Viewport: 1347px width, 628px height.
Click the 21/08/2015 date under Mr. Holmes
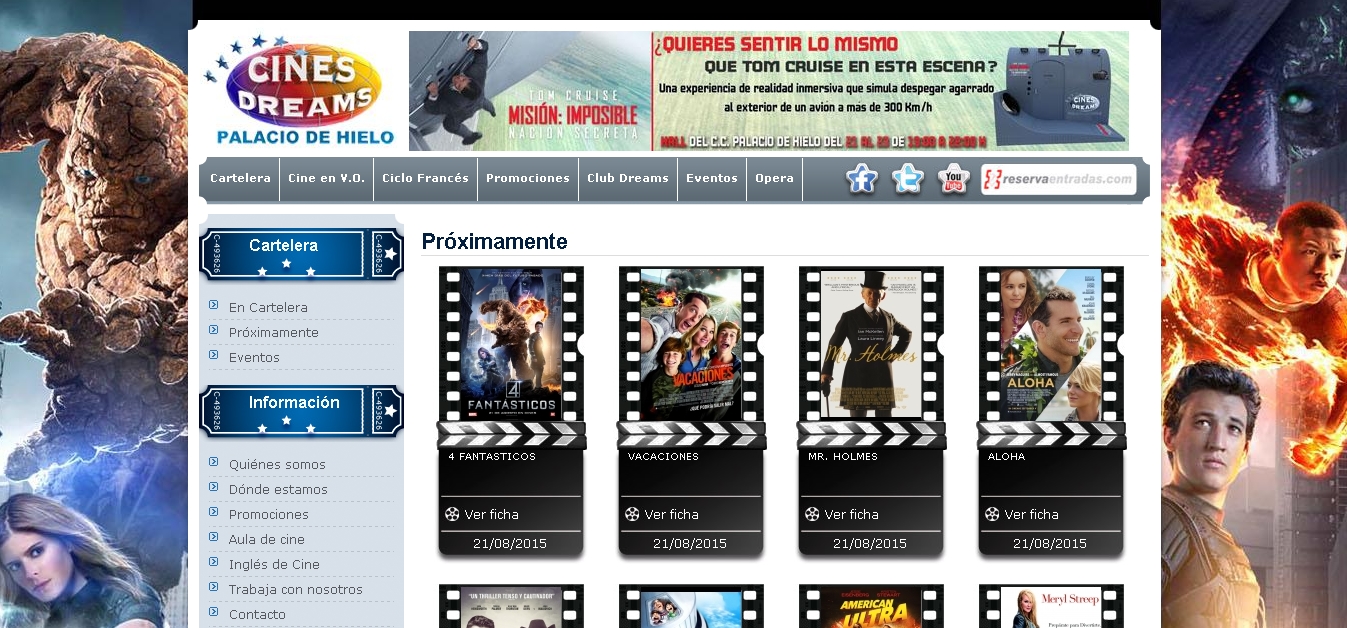(870, 544)
